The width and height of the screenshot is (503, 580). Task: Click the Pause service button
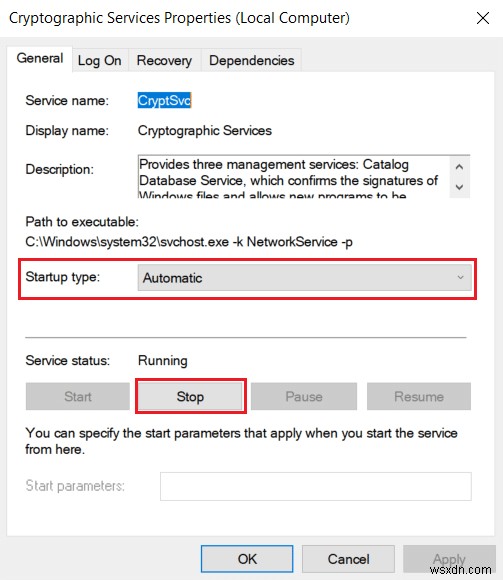304,397
